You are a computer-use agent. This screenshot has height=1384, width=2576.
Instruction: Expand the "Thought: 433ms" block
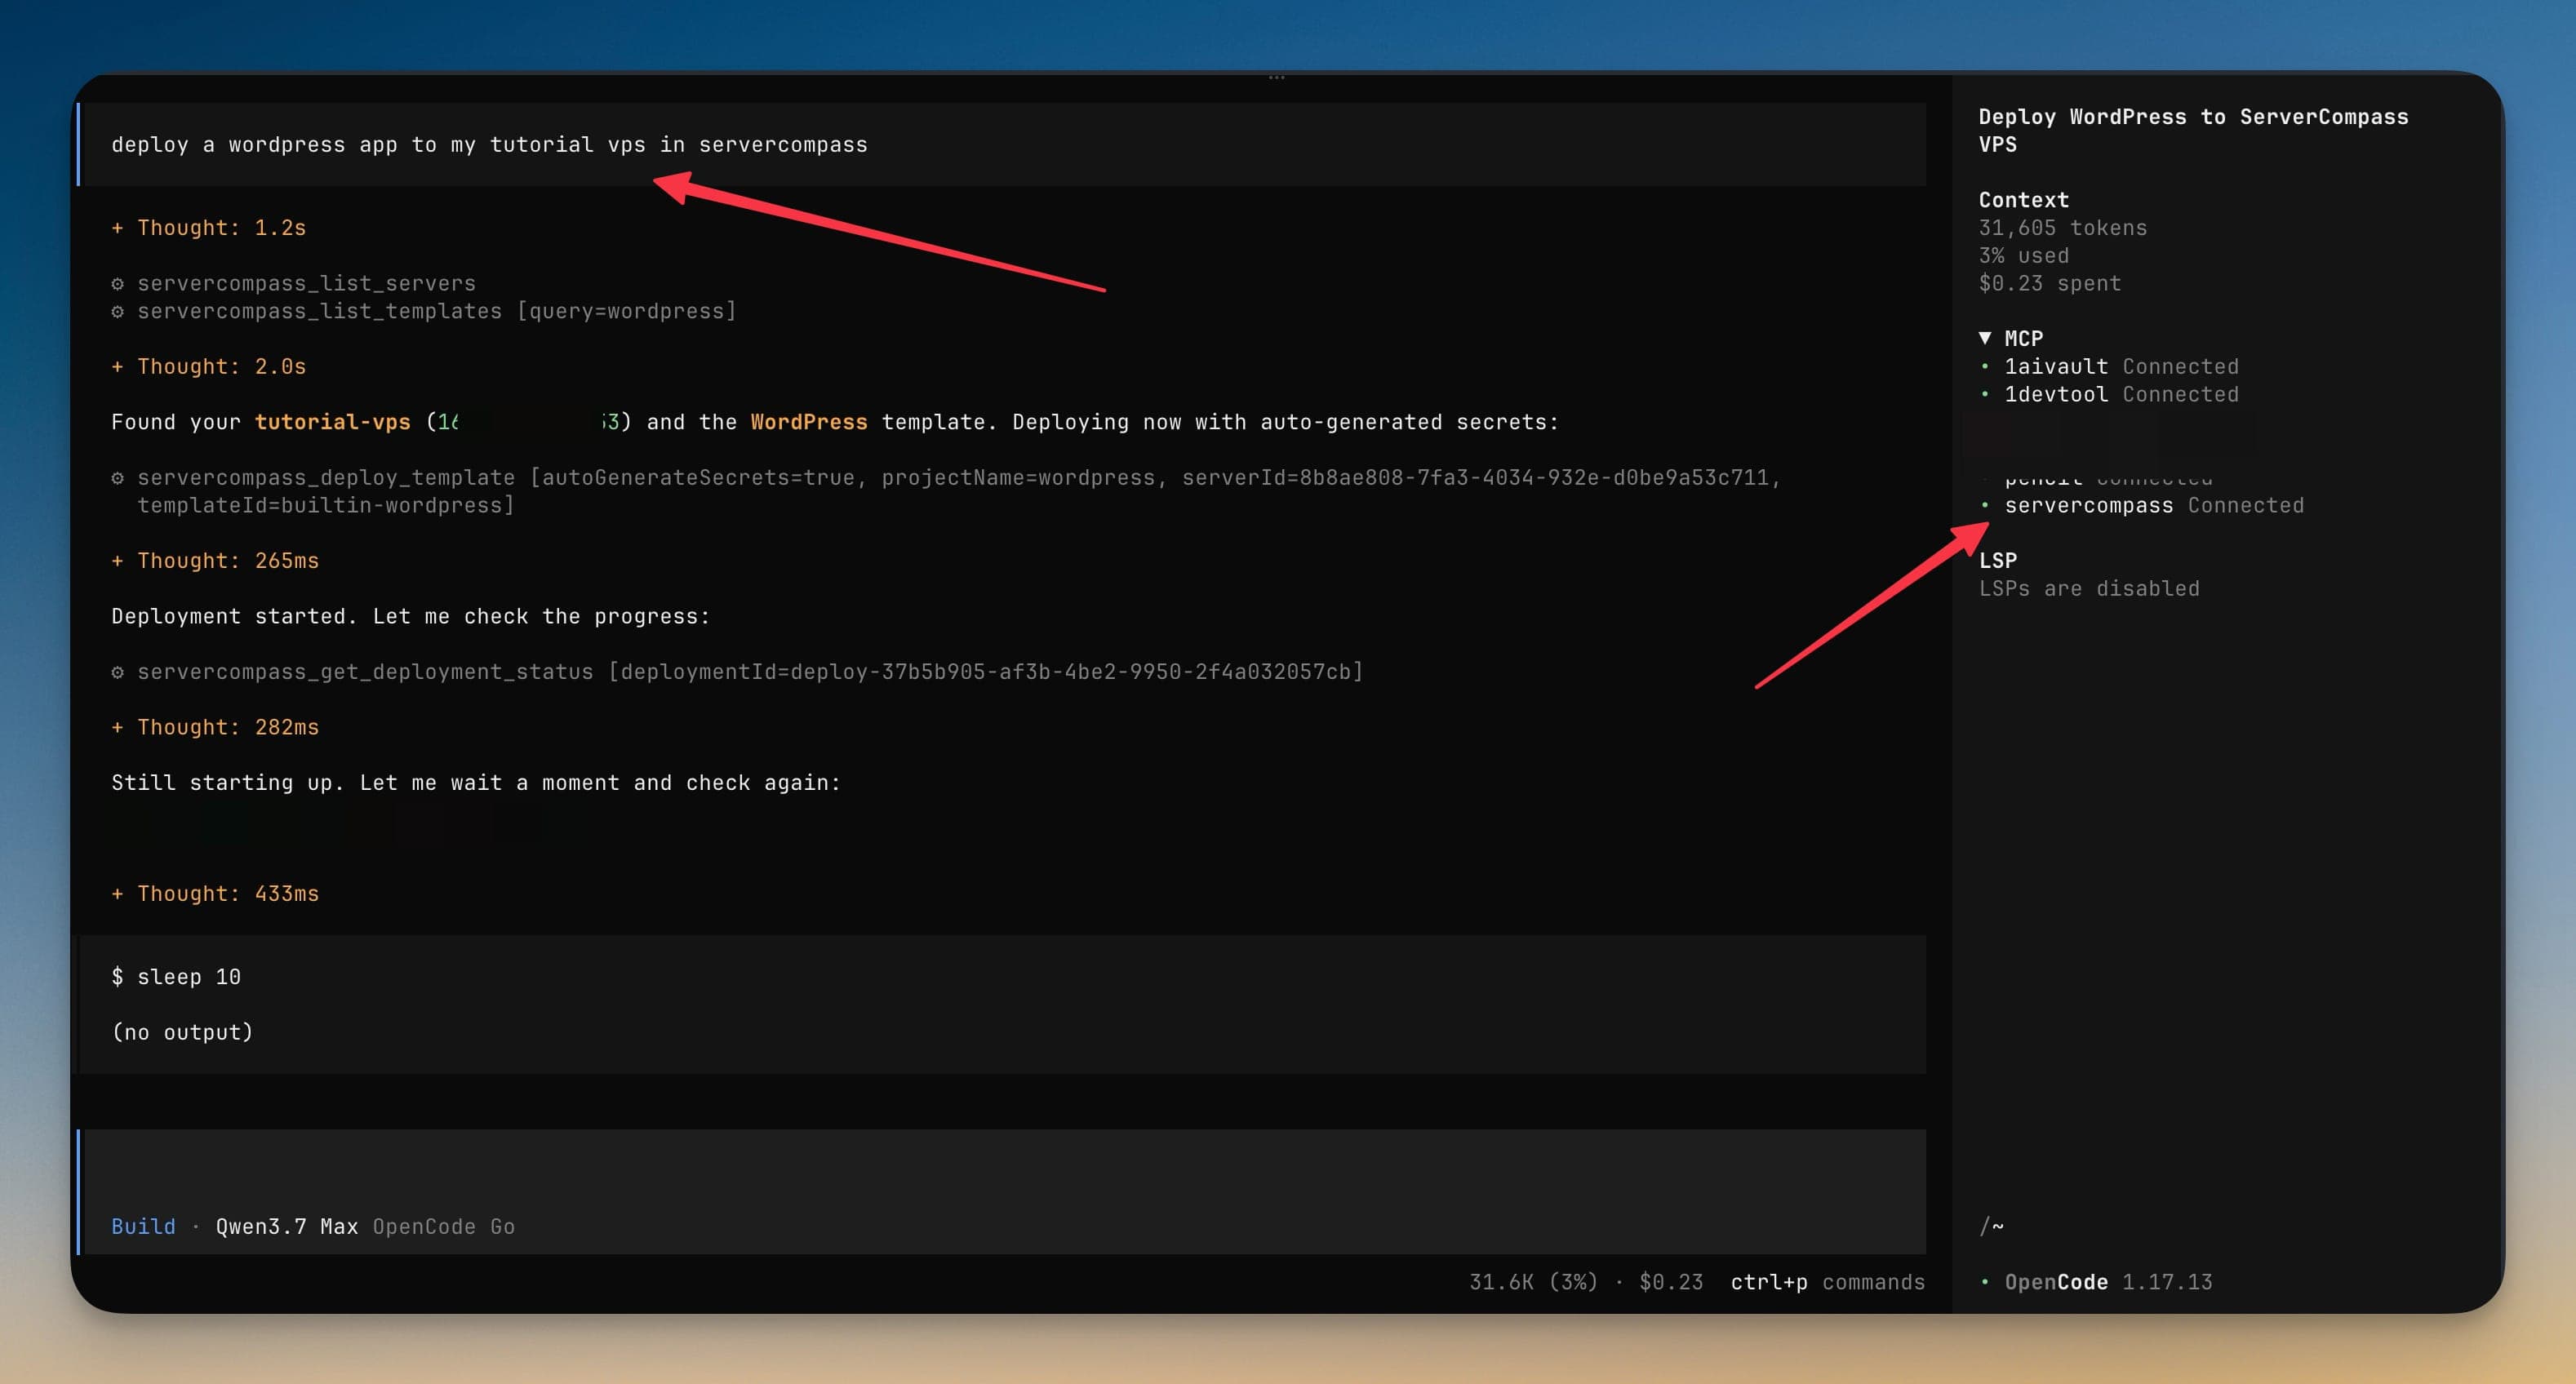(215, 894)
